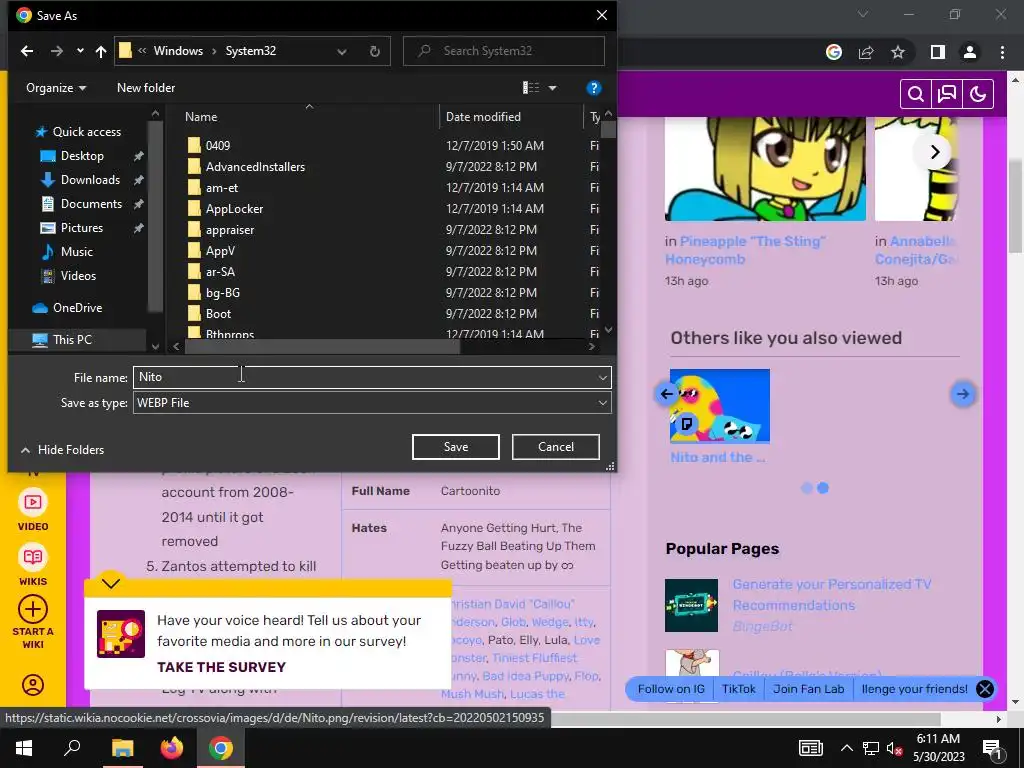The height and width of the screenshot is (768, 1024).
Task: Click Windows in the address breadcrumb
Action: pyautogui.click(x=178, y=51)
